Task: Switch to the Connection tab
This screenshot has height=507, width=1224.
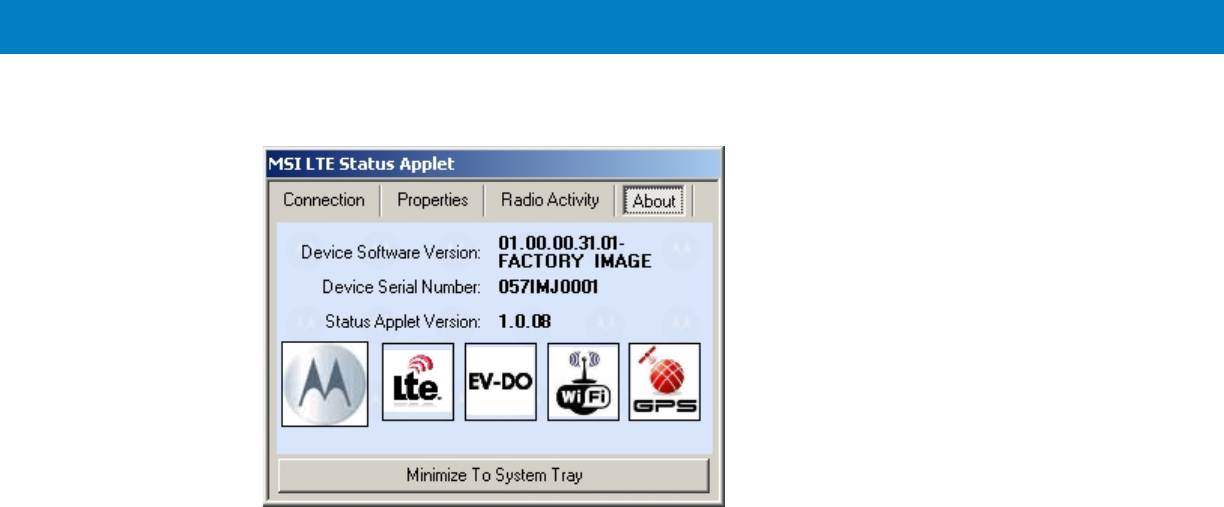Action: (323, 199)
